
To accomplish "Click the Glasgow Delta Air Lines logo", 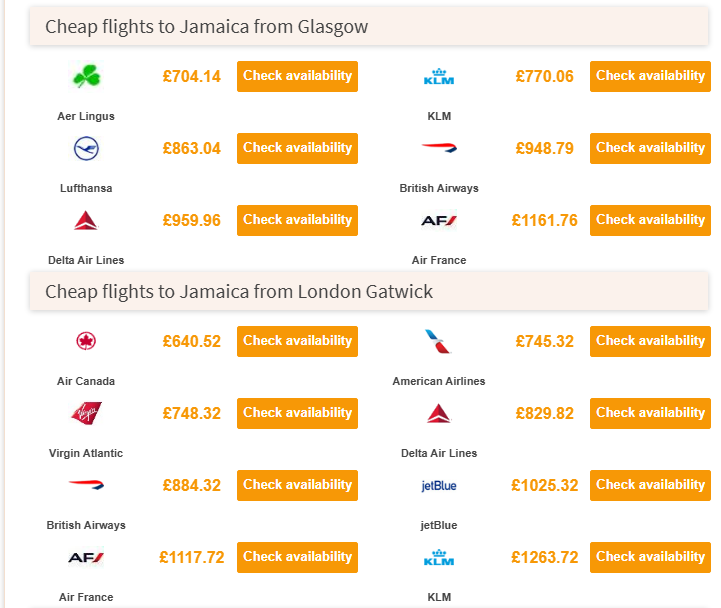I will 86,220.
